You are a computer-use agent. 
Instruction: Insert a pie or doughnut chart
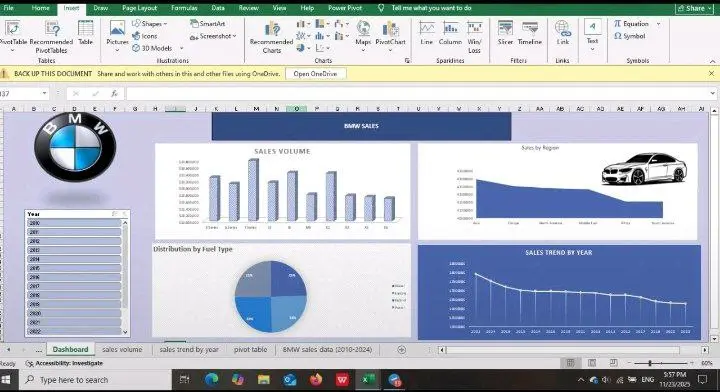[303, 48]
